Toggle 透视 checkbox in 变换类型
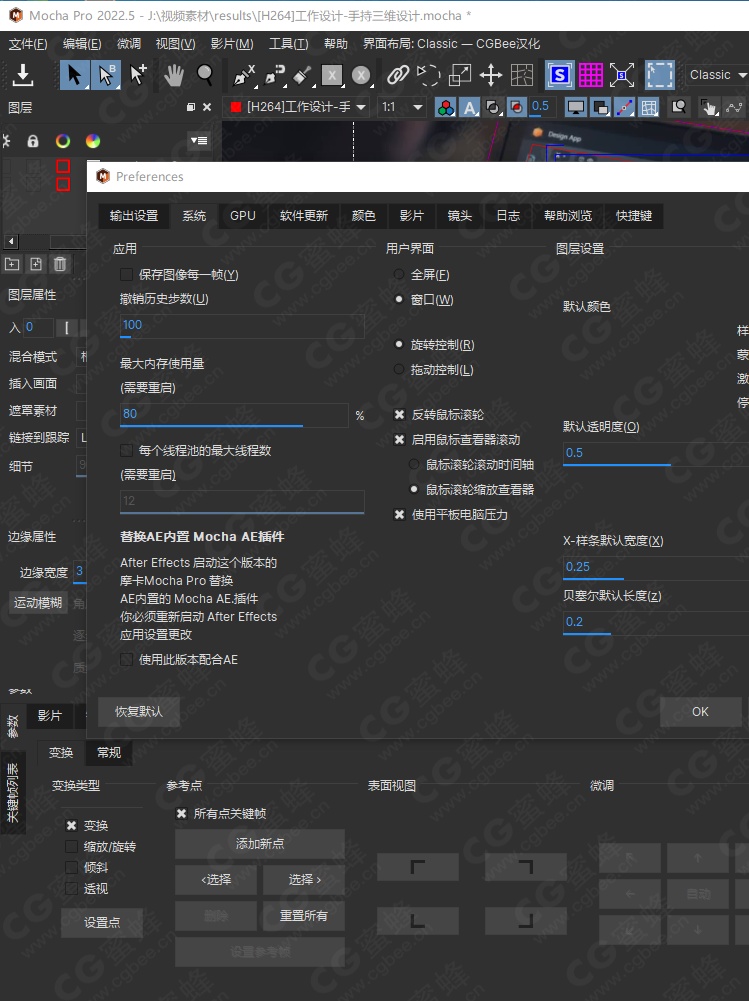Viewport: 749px width, 1001px height. (72, 889)
